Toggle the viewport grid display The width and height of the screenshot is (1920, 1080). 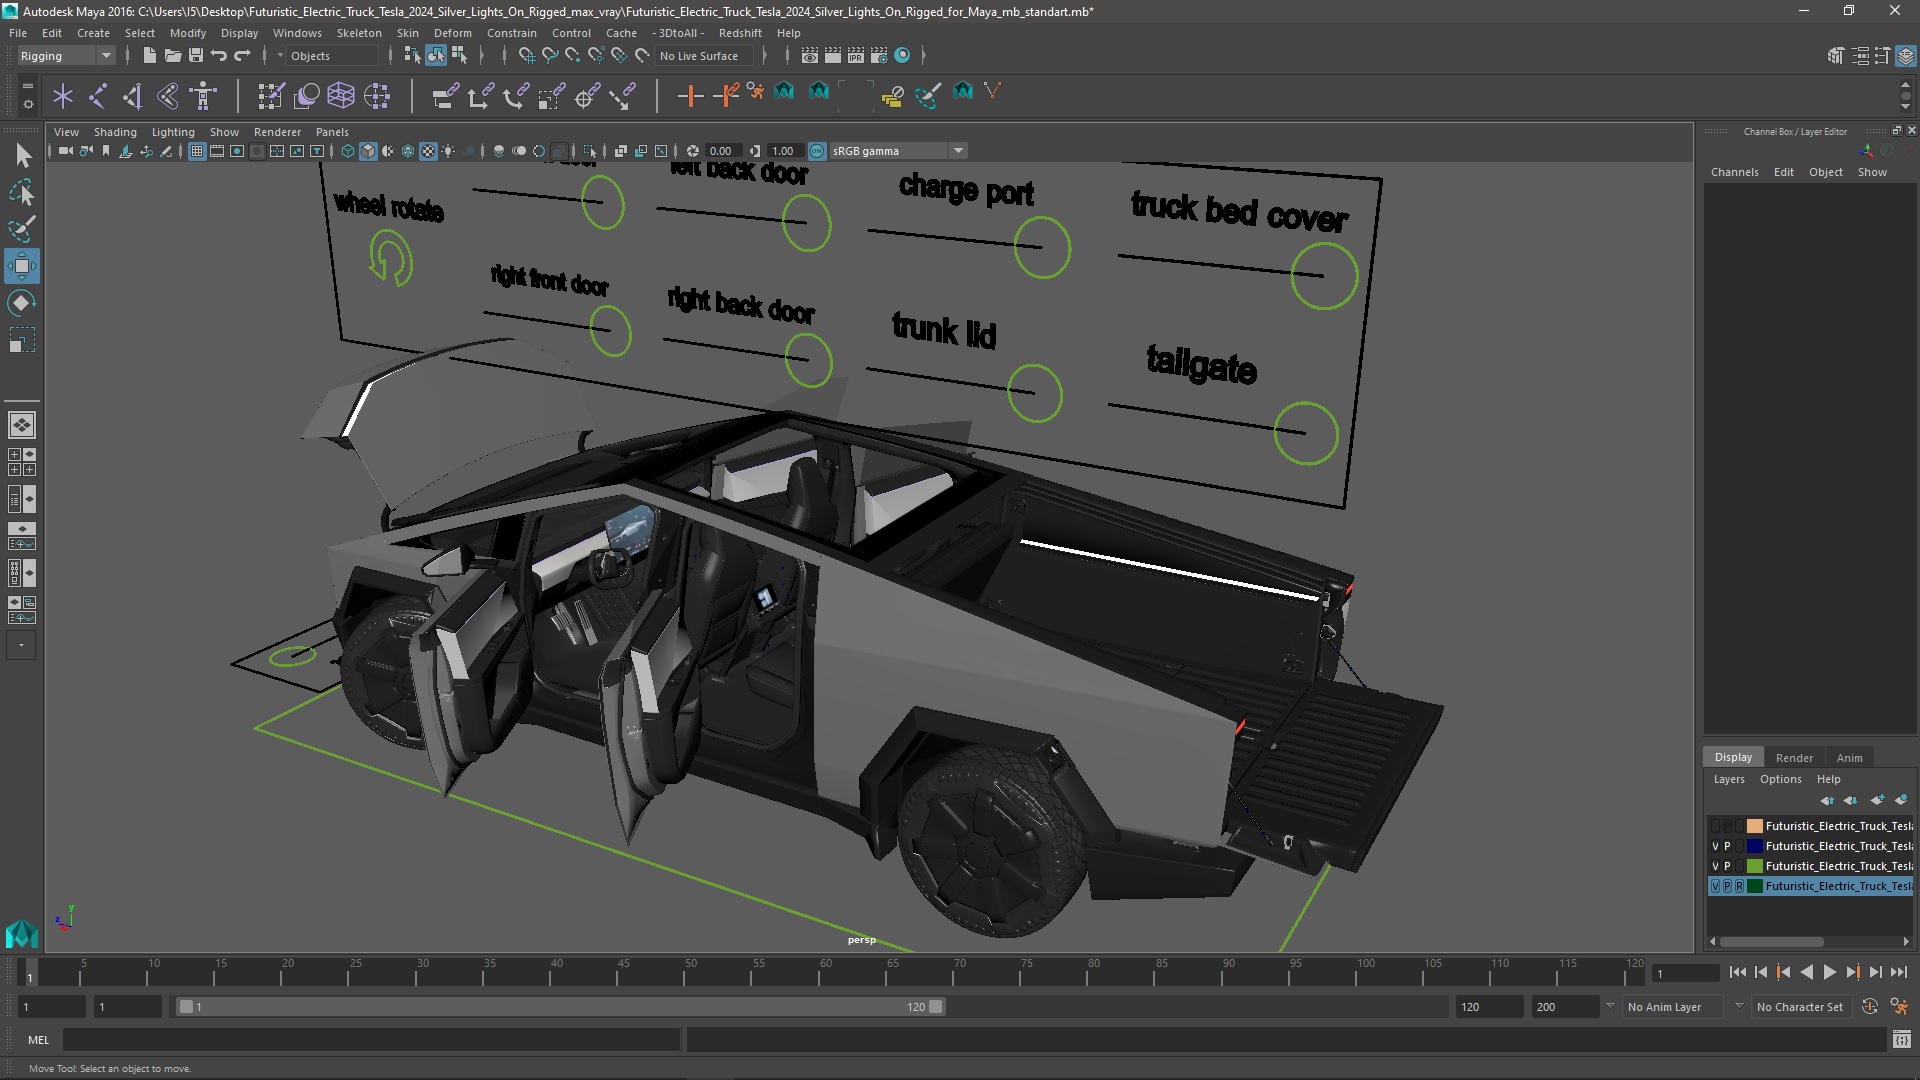pos(197,151)
